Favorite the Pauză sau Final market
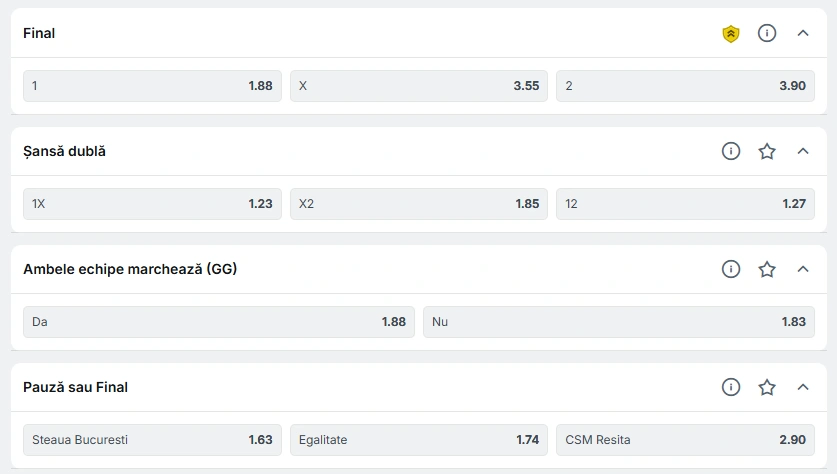The height and width of the screenshot is (474, 837). coord(767,387)
